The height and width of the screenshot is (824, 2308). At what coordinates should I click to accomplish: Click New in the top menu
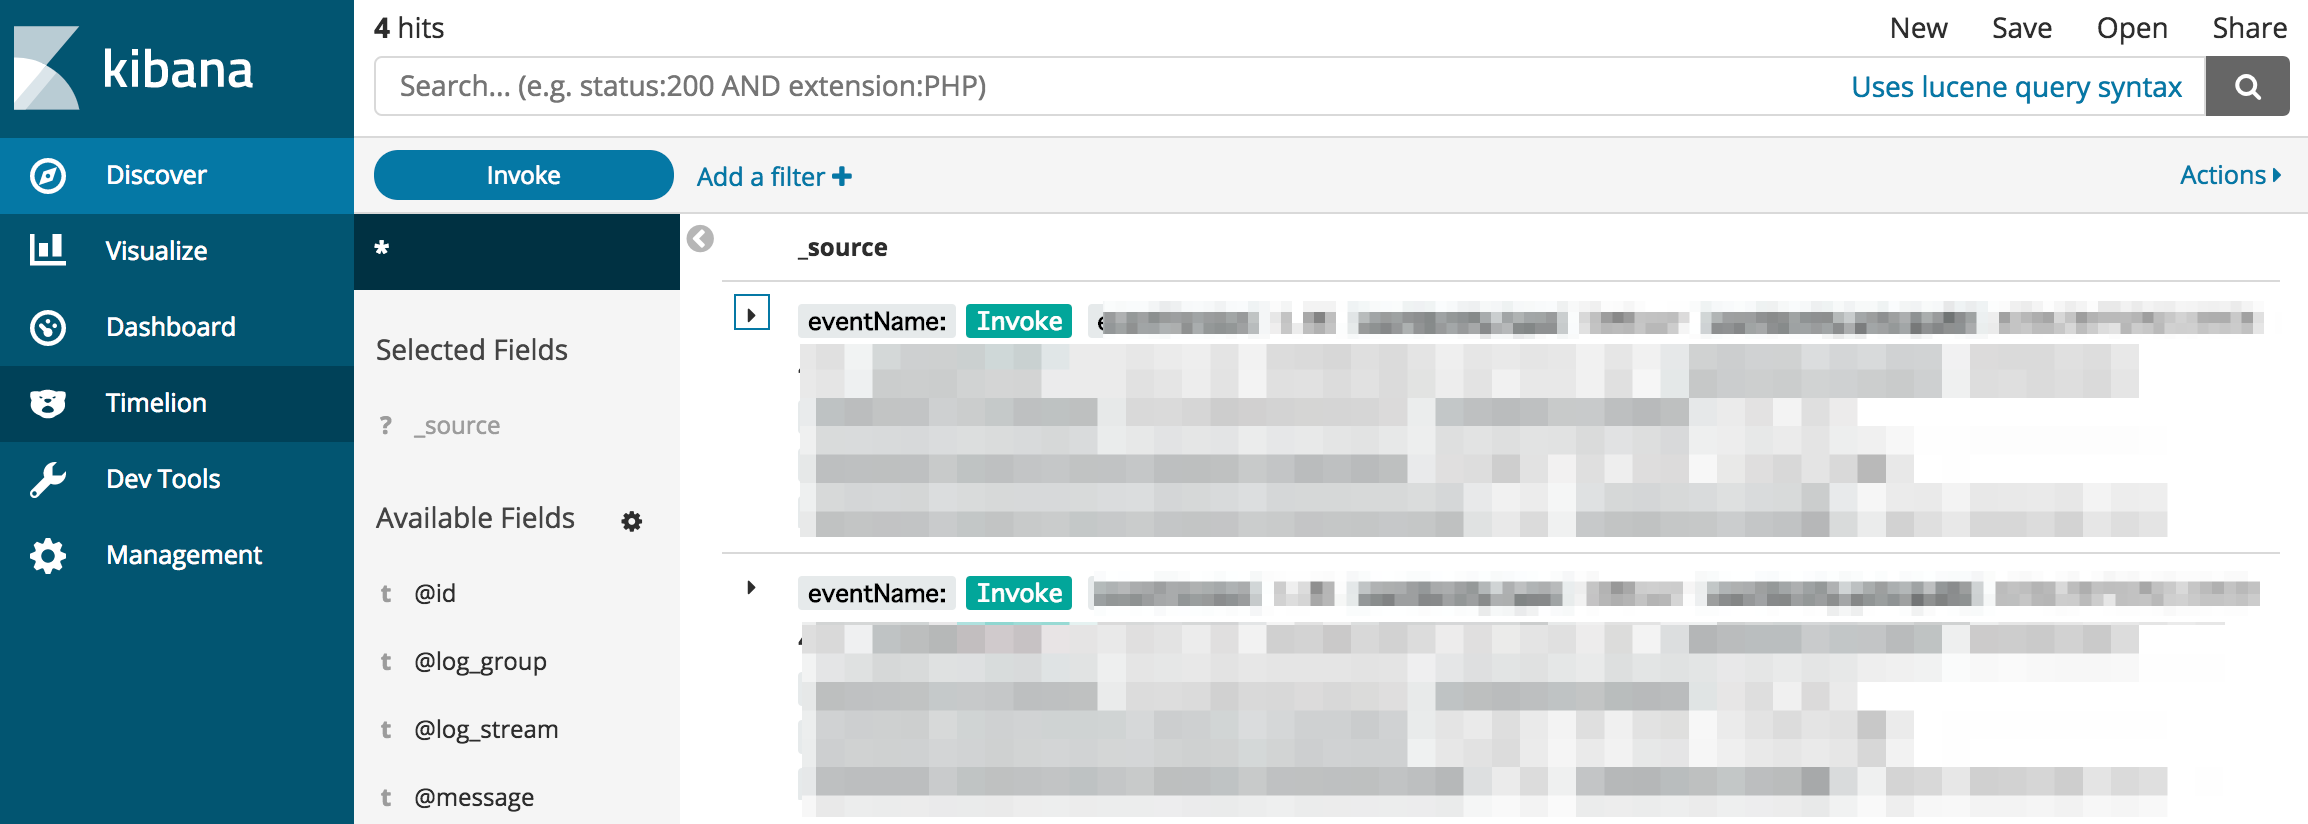tap(1918, 27)
